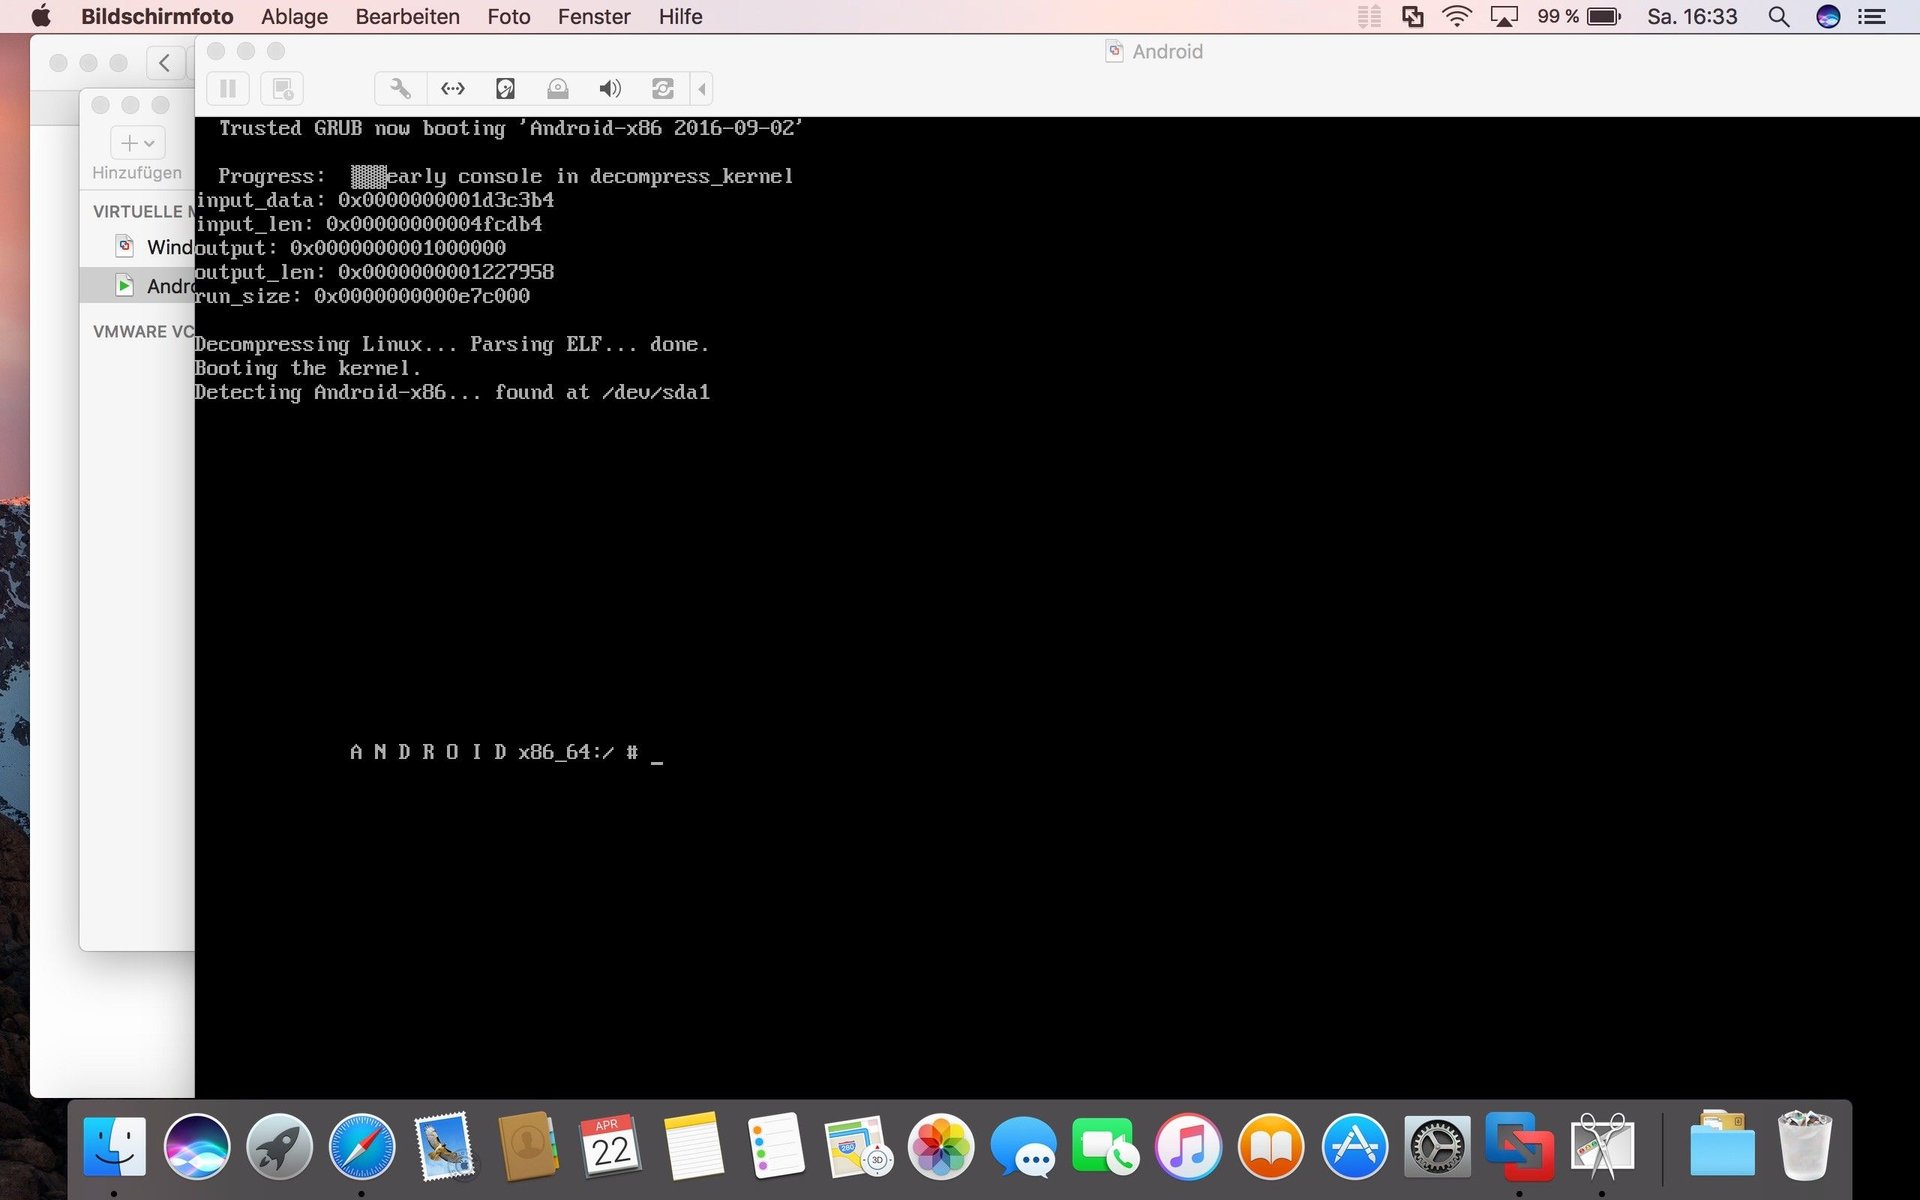Open the Trash in Dock
The height and width of the screenshot is (1200, 1920).
pos(1805,1146)
